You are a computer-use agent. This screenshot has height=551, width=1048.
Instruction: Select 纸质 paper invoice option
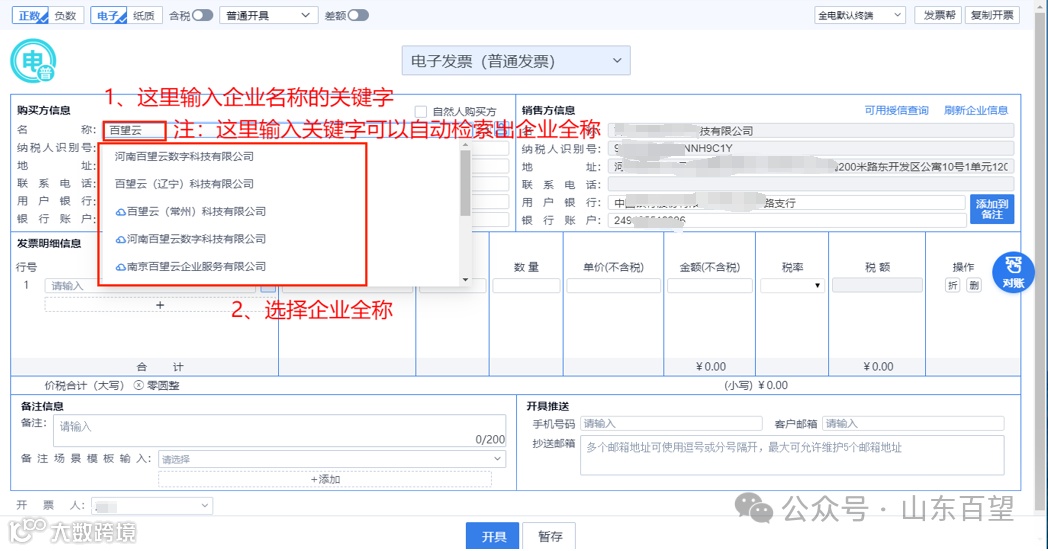point(144,15)
